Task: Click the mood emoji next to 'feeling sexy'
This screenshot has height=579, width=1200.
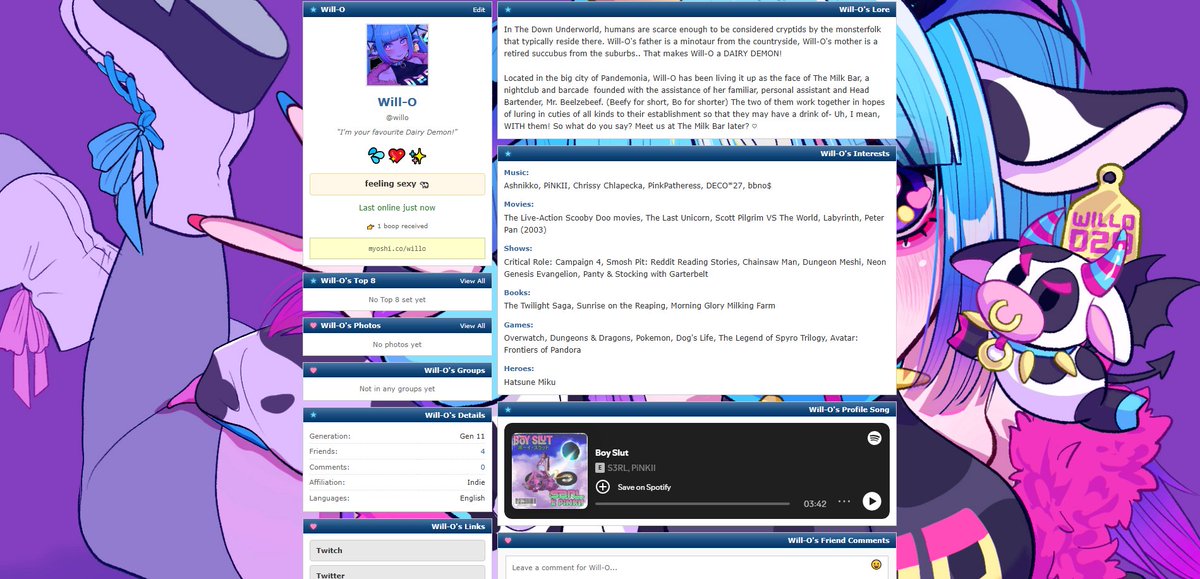Action: coord(424,184)
